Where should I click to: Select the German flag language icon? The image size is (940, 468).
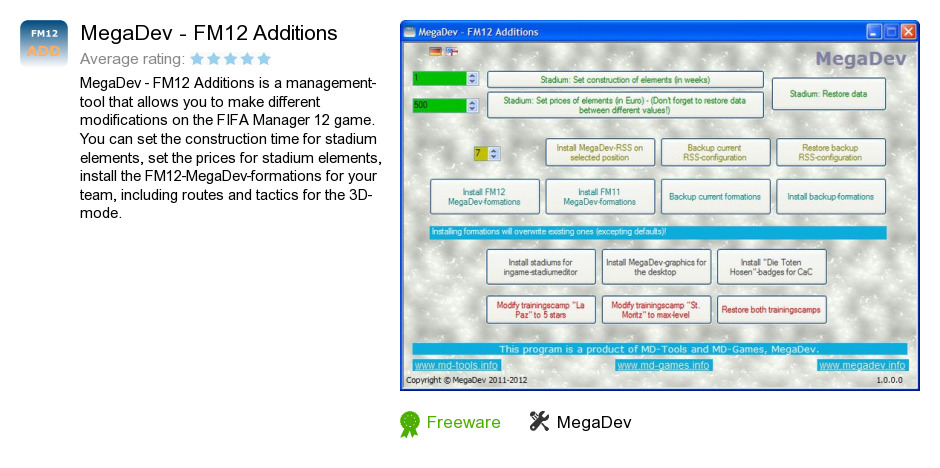[435, 52]
